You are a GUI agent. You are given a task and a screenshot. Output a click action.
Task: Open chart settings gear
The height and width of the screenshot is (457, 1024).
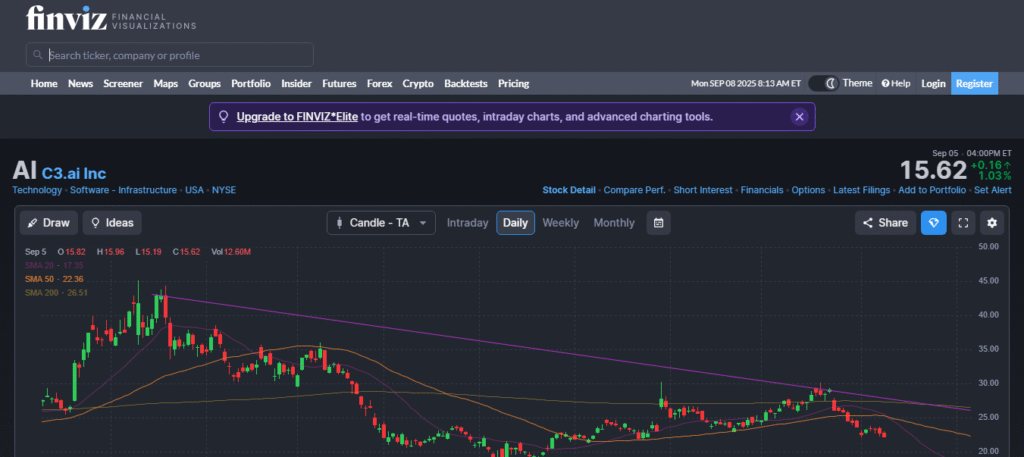tap(992, 223)
